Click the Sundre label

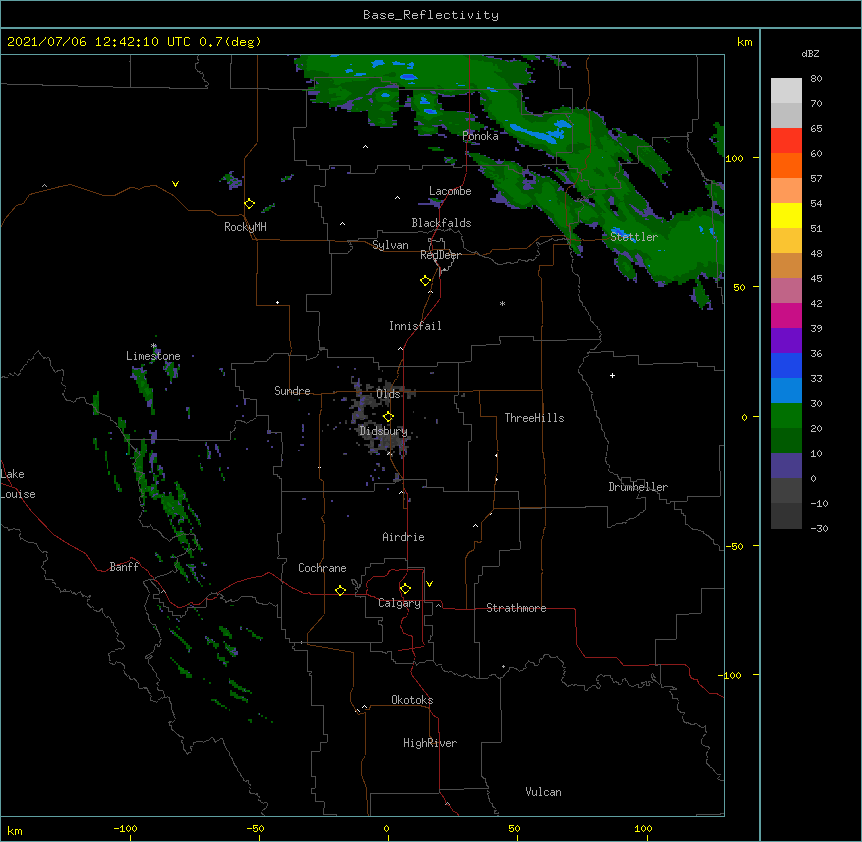click(x=292, y=391)
